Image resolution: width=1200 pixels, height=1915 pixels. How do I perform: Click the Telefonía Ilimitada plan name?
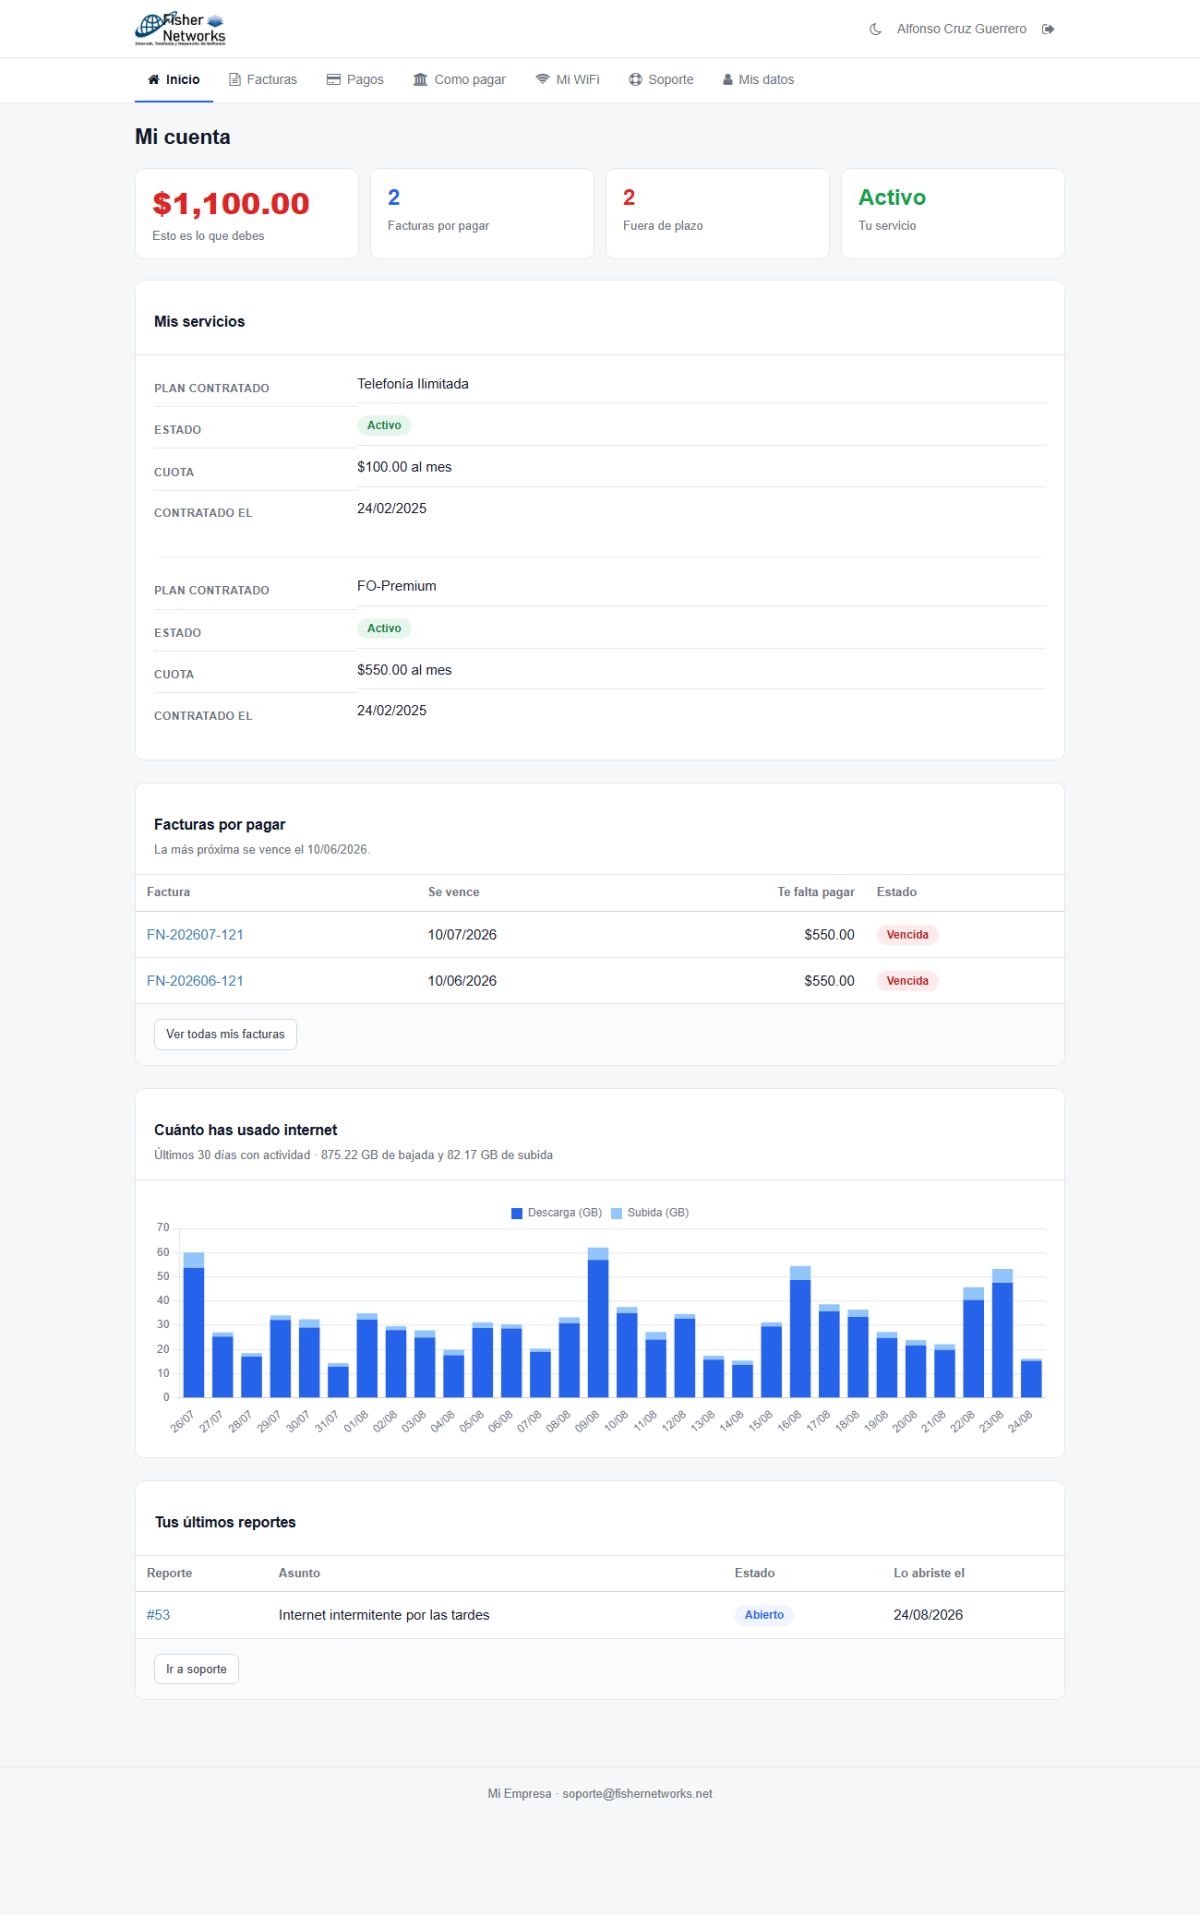[413, 384]
